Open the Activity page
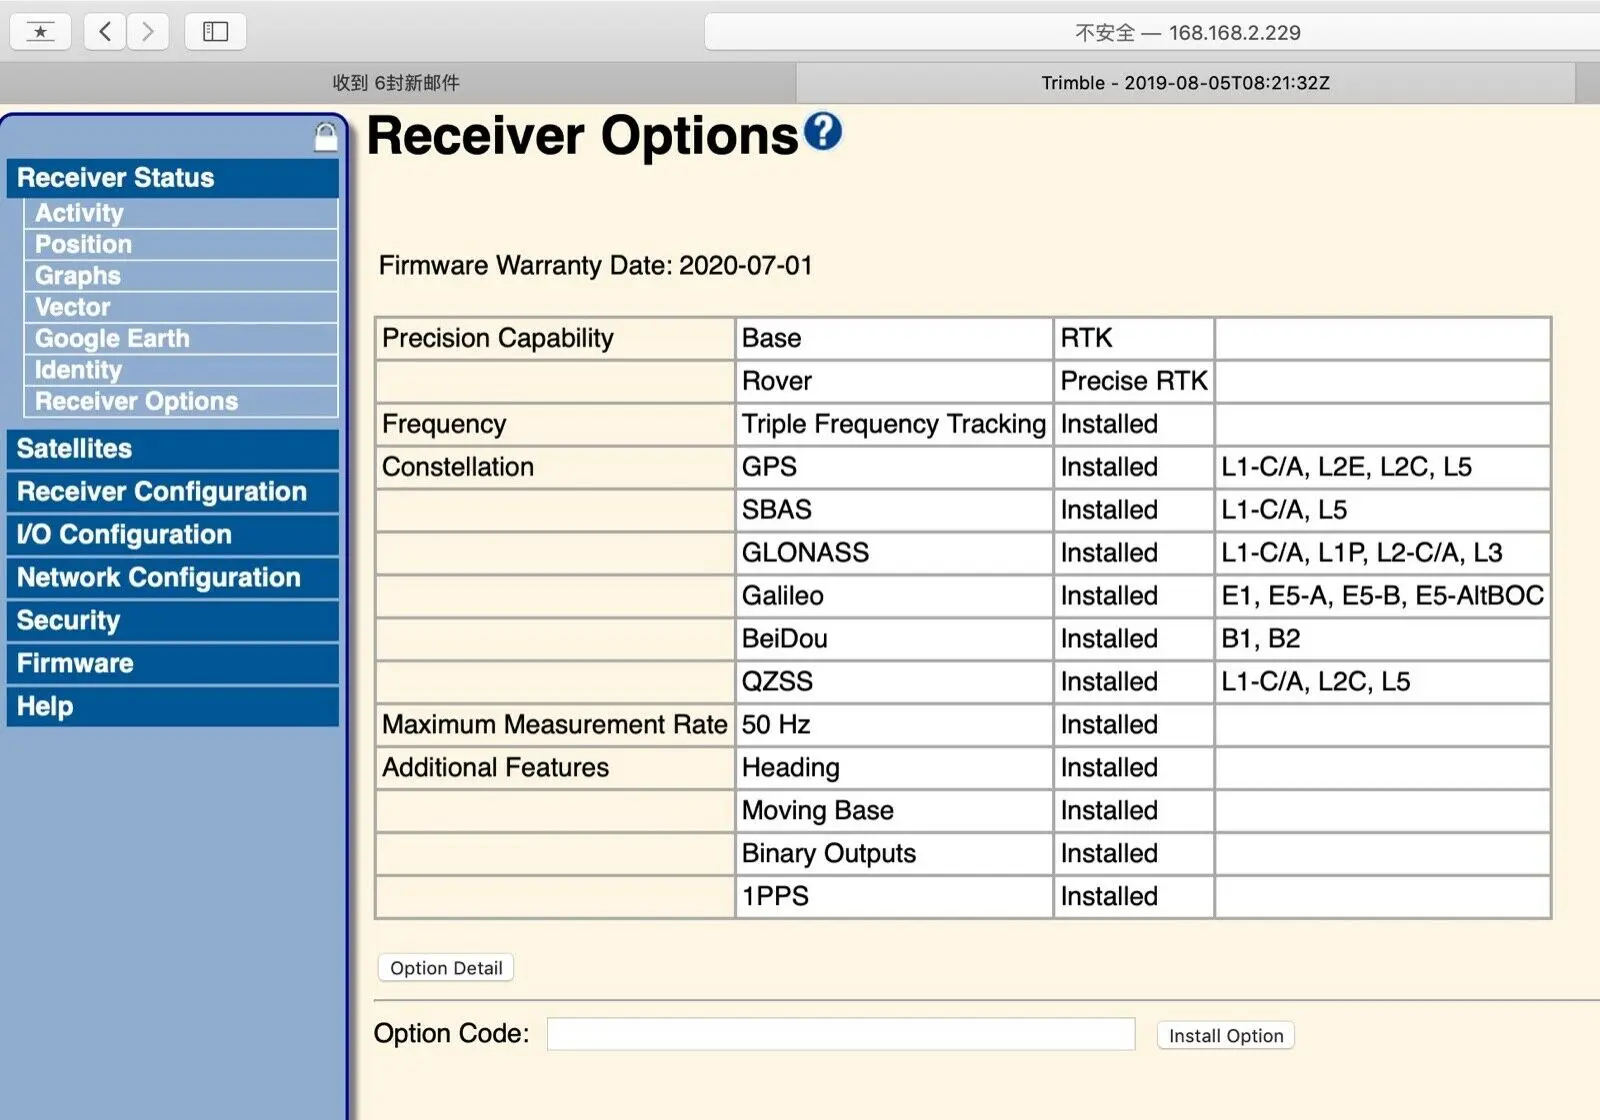This screenshot has height=1120, width=1600. [x=180, y=213]
